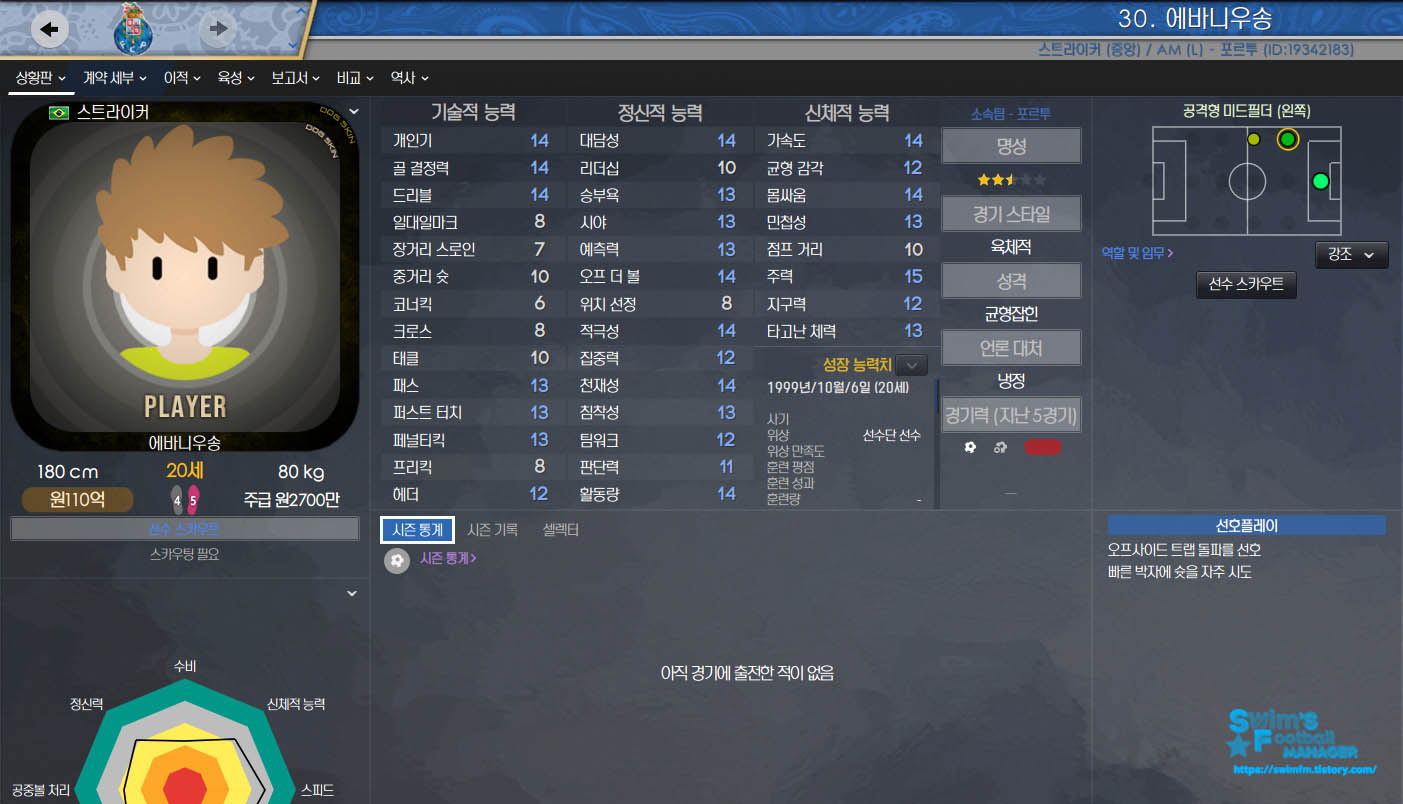
Task: Click the 드리블 attribute row
Action: pyautogui.click(x=471, y=195)
